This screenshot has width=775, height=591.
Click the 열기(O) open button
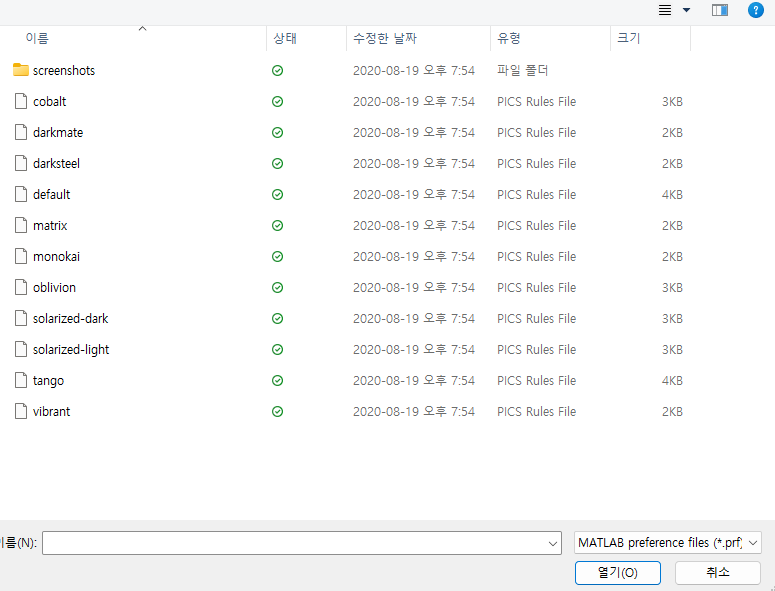point(618,573)
